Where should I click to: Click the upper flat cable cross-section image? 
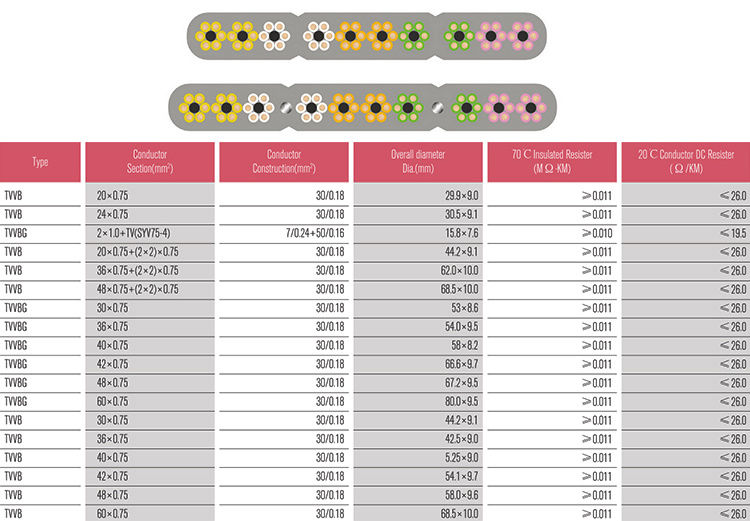tap(365, 37)
